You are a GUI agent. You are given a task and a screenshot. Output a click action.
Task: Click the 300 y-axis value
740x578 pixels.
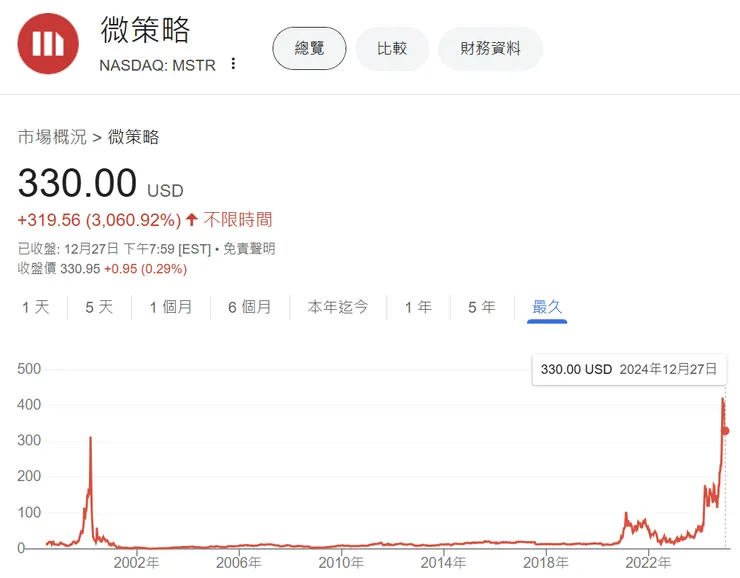coord(29,441)
